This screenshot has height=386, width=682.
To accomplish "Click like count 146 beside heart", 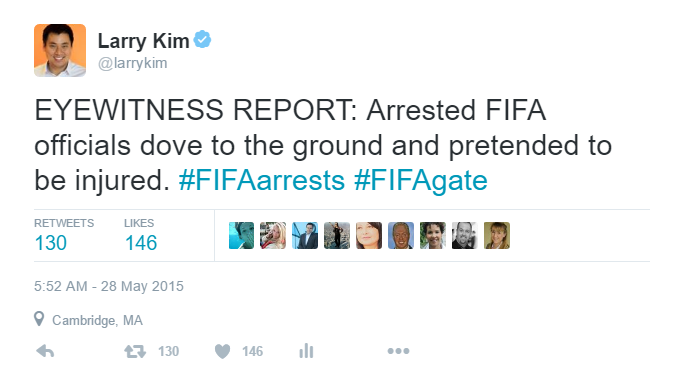I will pos(252,351).
